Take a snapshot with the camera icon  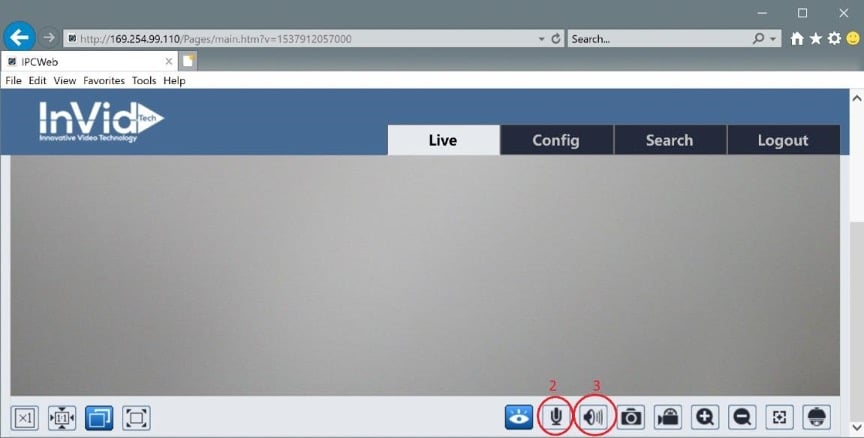[631, 417]
